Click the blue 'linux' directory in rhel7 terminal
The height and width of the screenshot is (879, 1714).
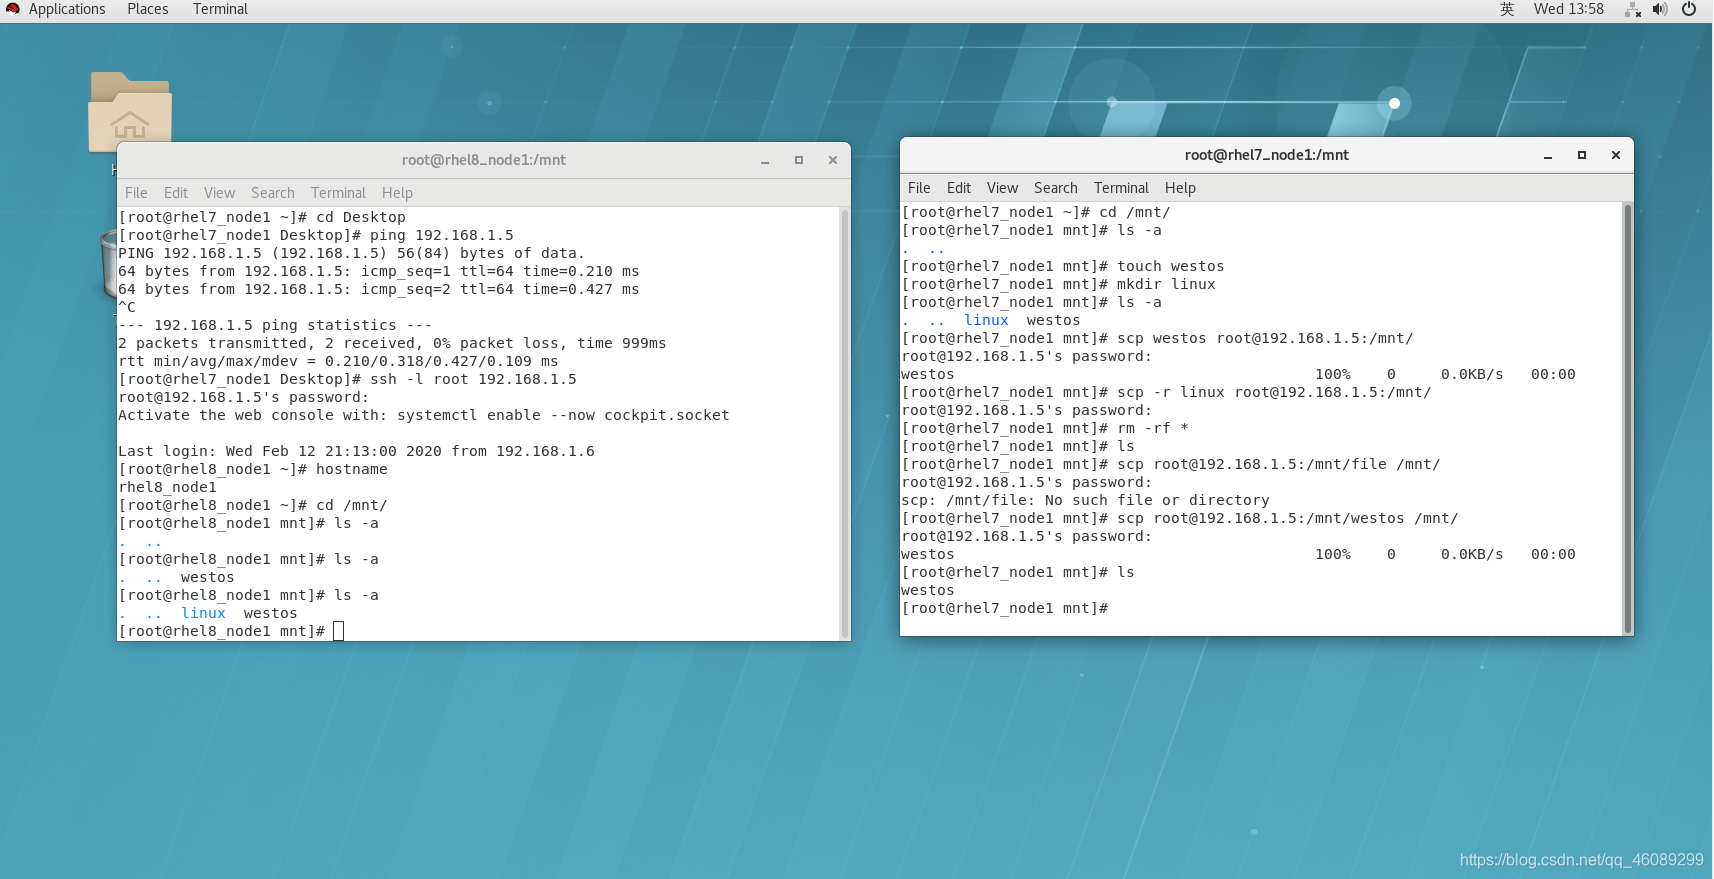pyautogui.click(x=986, y=320)
